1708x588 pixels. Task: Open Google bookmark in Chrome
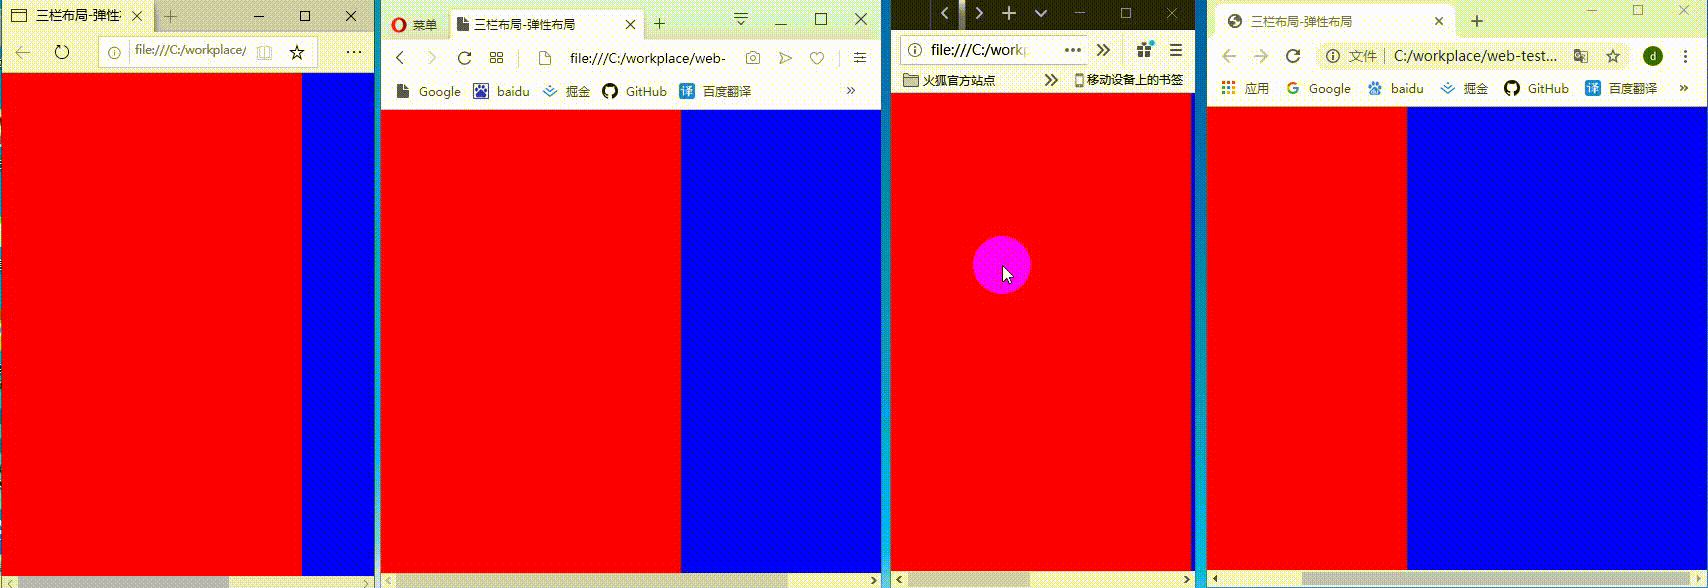pos(1318,88)
